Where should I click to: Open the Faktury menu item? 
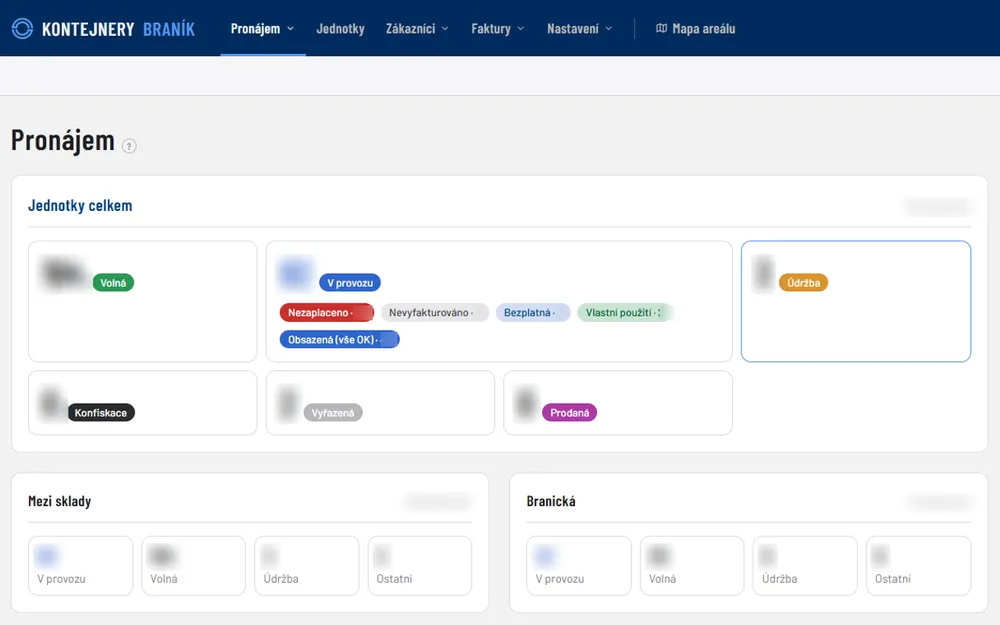point(491,29)
